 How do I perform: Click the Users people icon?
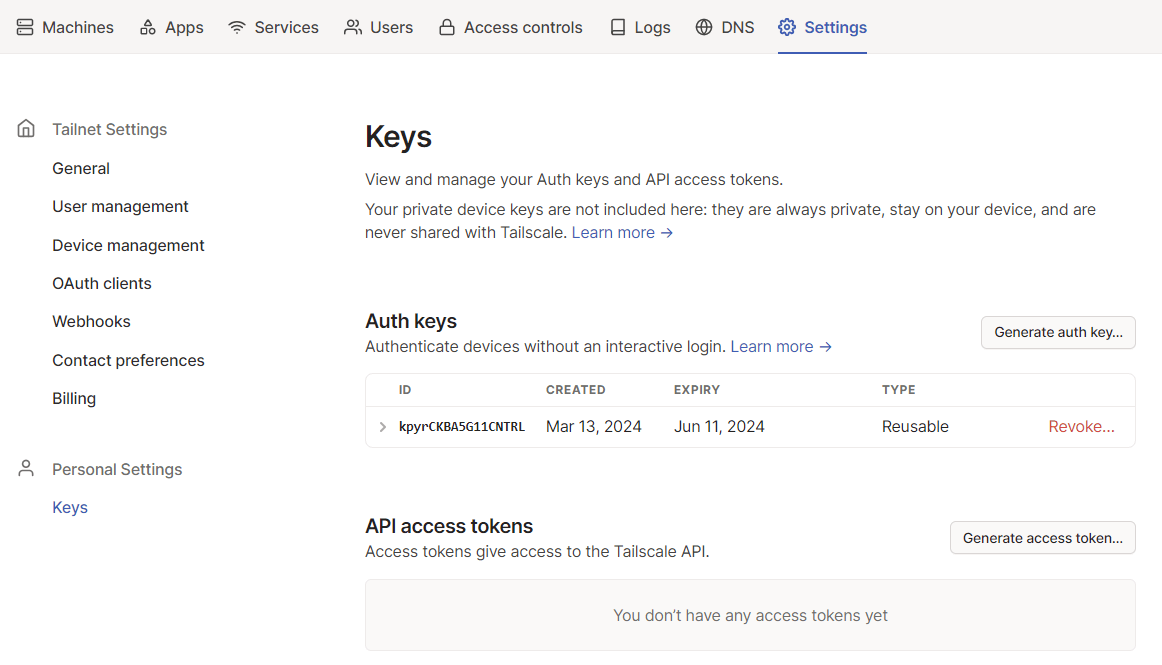click(x=353, y=27)
